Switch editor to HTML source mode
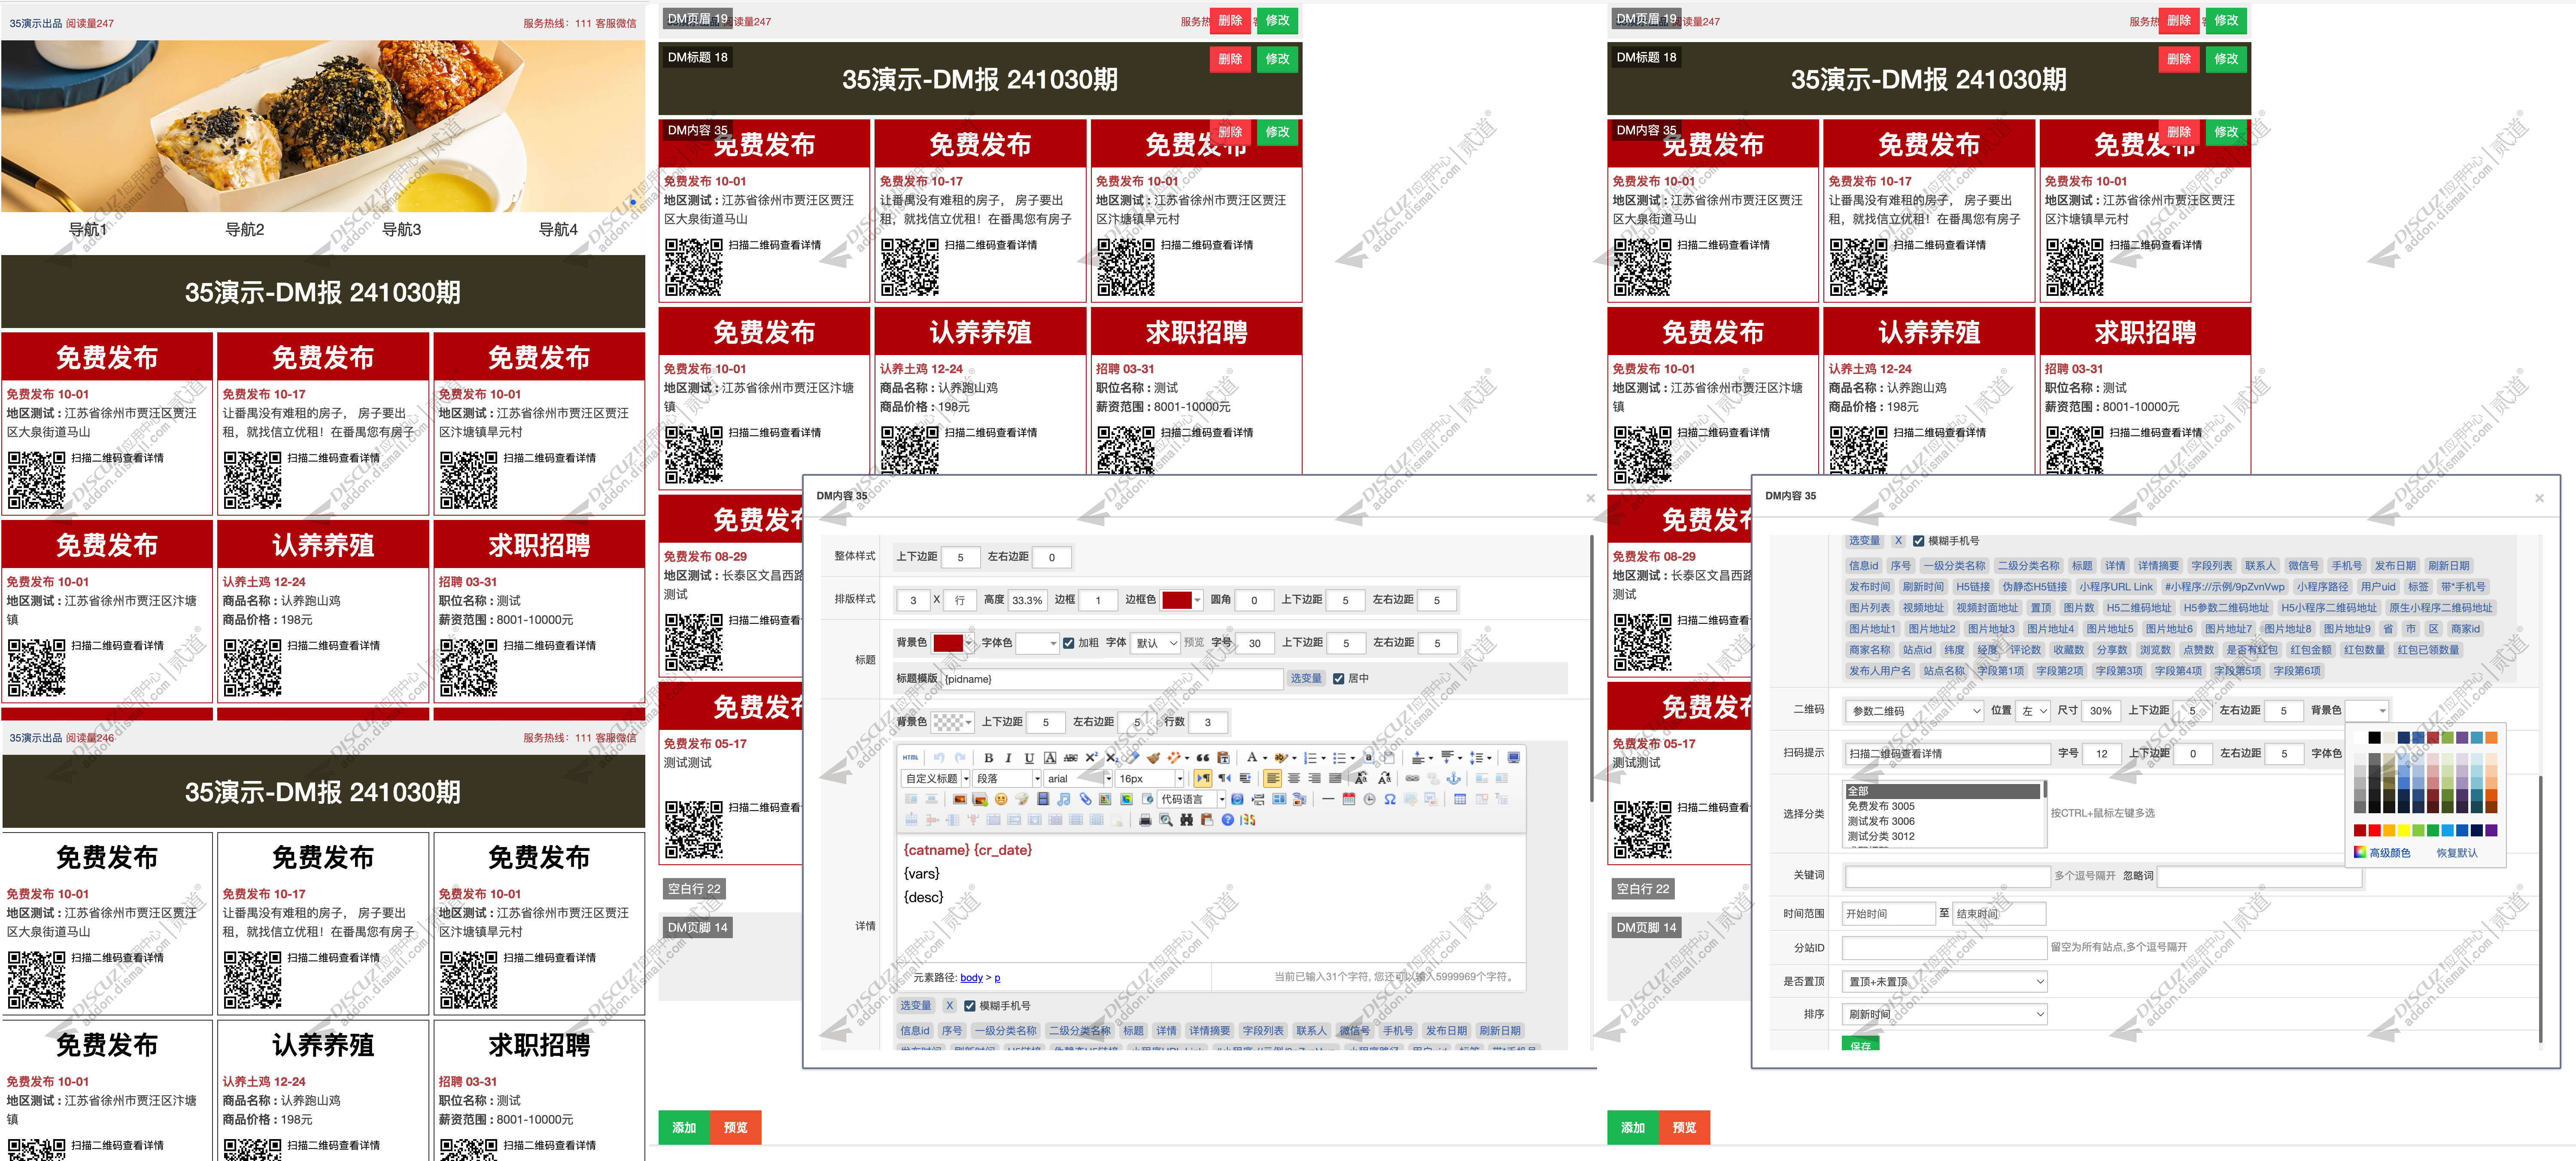The width and height of the screenshot is (2576, 1161). point(911,758)
